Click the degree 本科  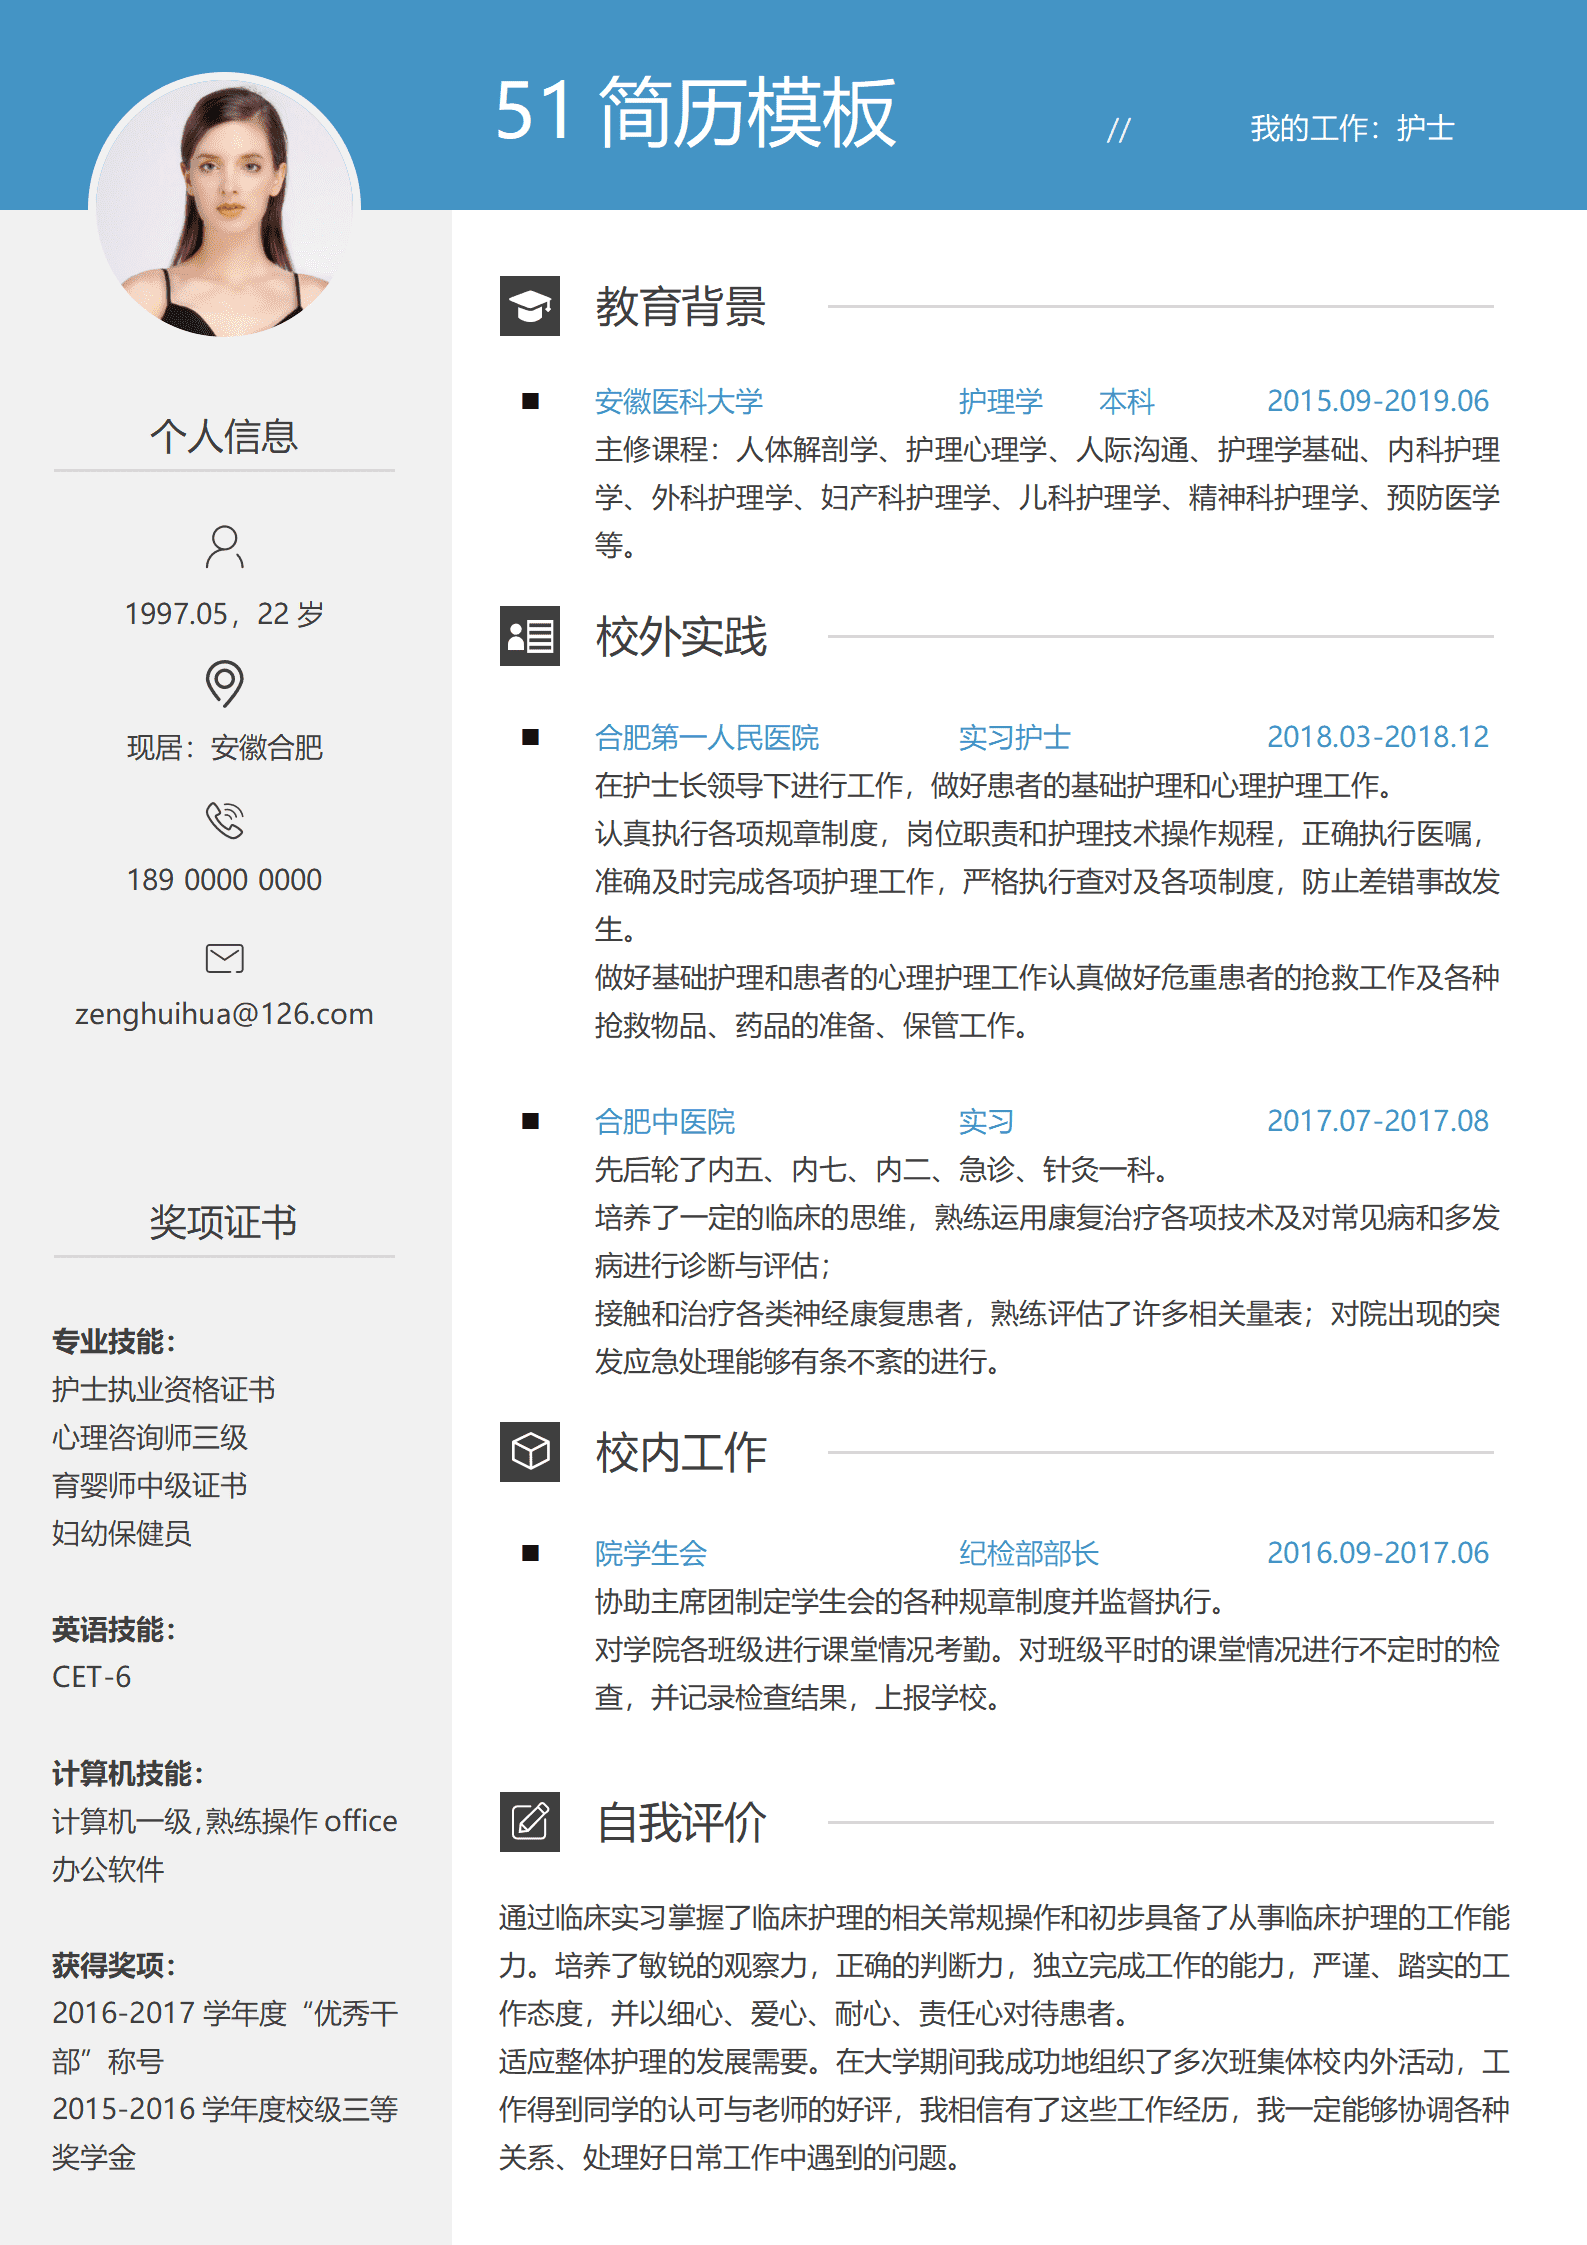(x=1127, y=401)
